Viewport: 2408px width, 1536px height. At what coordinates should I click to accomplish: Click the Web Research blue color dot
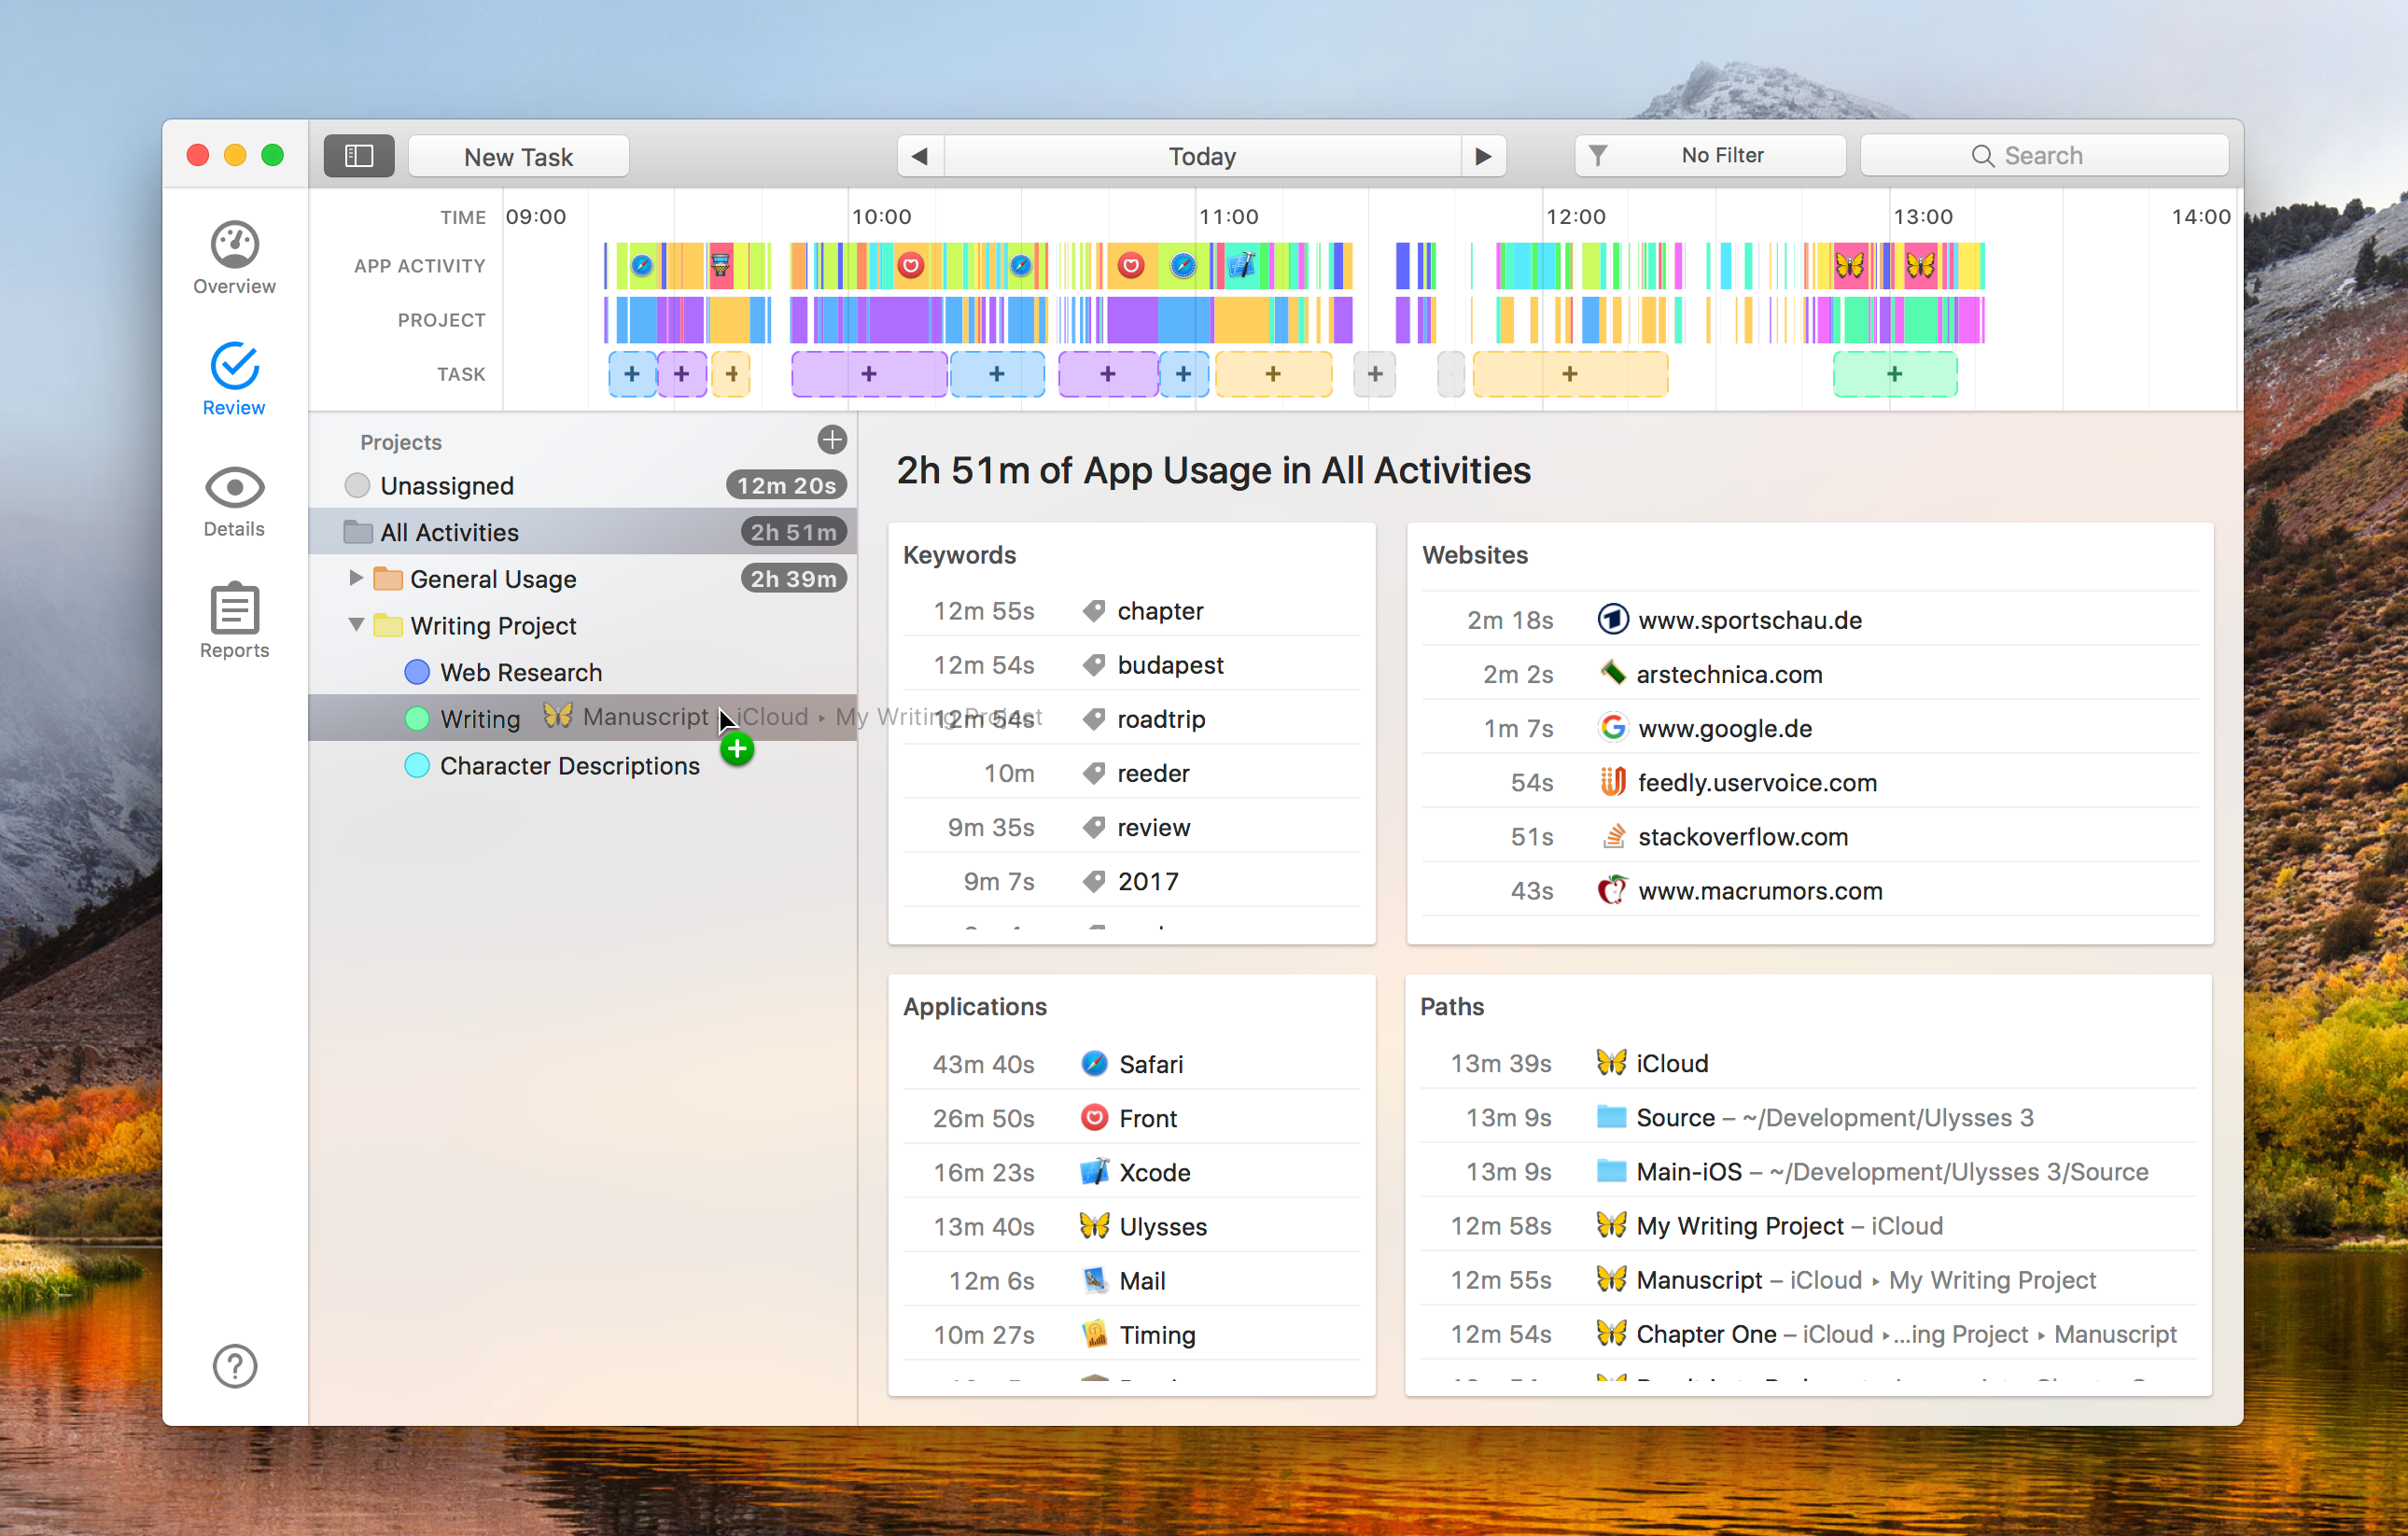[417, 672]
